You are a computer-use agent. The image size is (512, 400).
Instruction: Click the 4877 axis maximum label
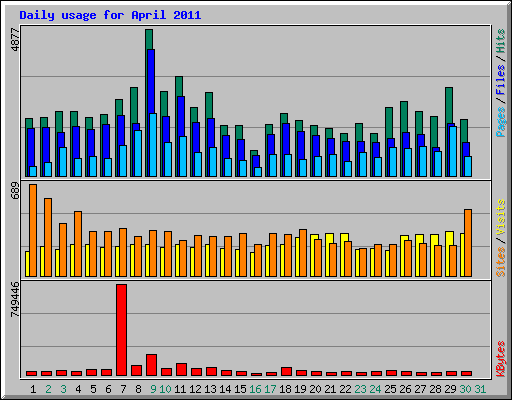[x=15, y=40]
